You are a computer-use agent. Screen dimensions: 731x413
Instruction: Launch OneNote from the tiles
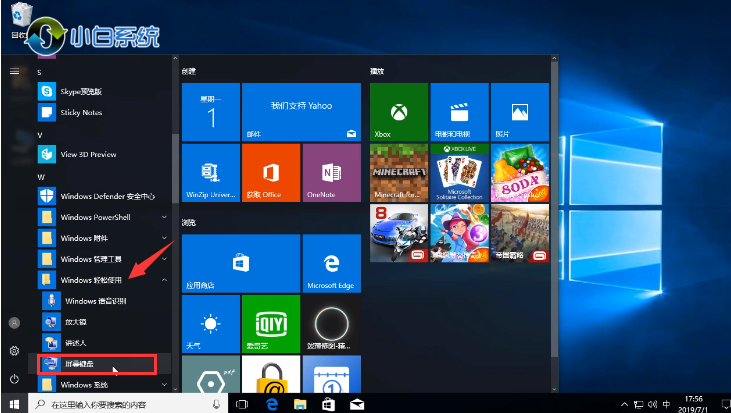[x=331, y=172]
